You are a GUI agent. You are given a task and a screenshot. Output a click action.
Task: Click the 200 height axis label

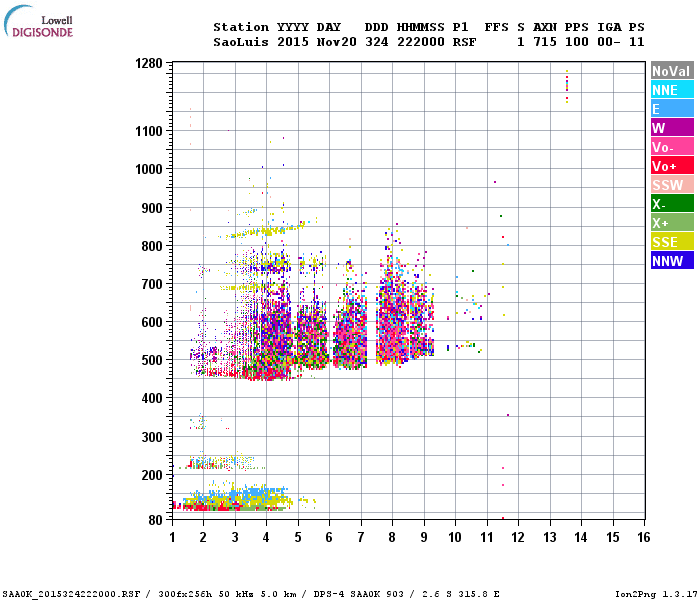pyautogui.click(x=152, y=475)
